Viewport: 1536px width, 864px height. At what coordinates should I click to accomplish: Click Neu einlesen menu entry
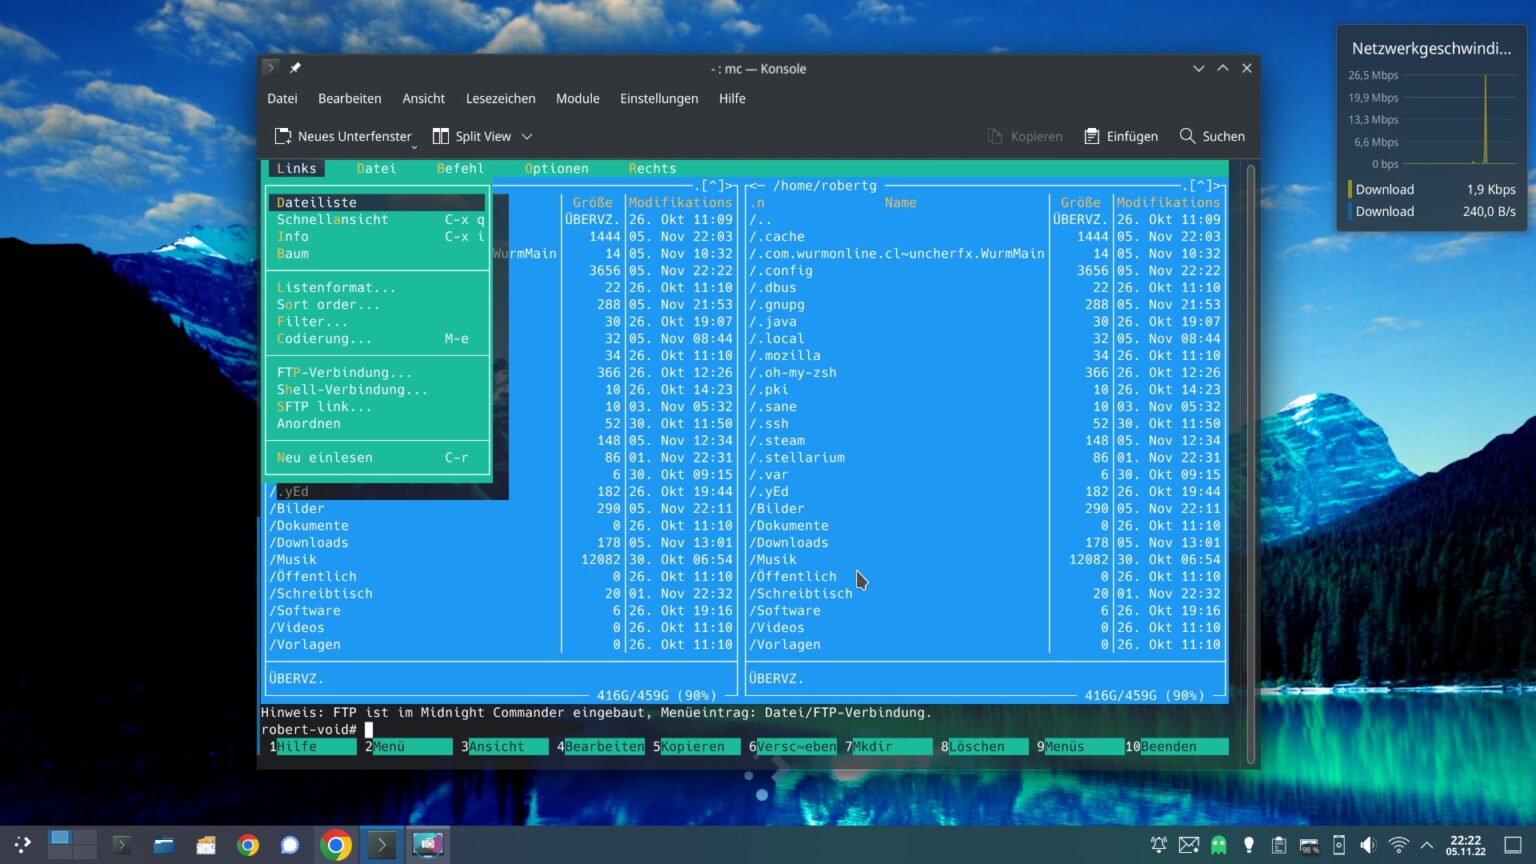pos(380,457)
